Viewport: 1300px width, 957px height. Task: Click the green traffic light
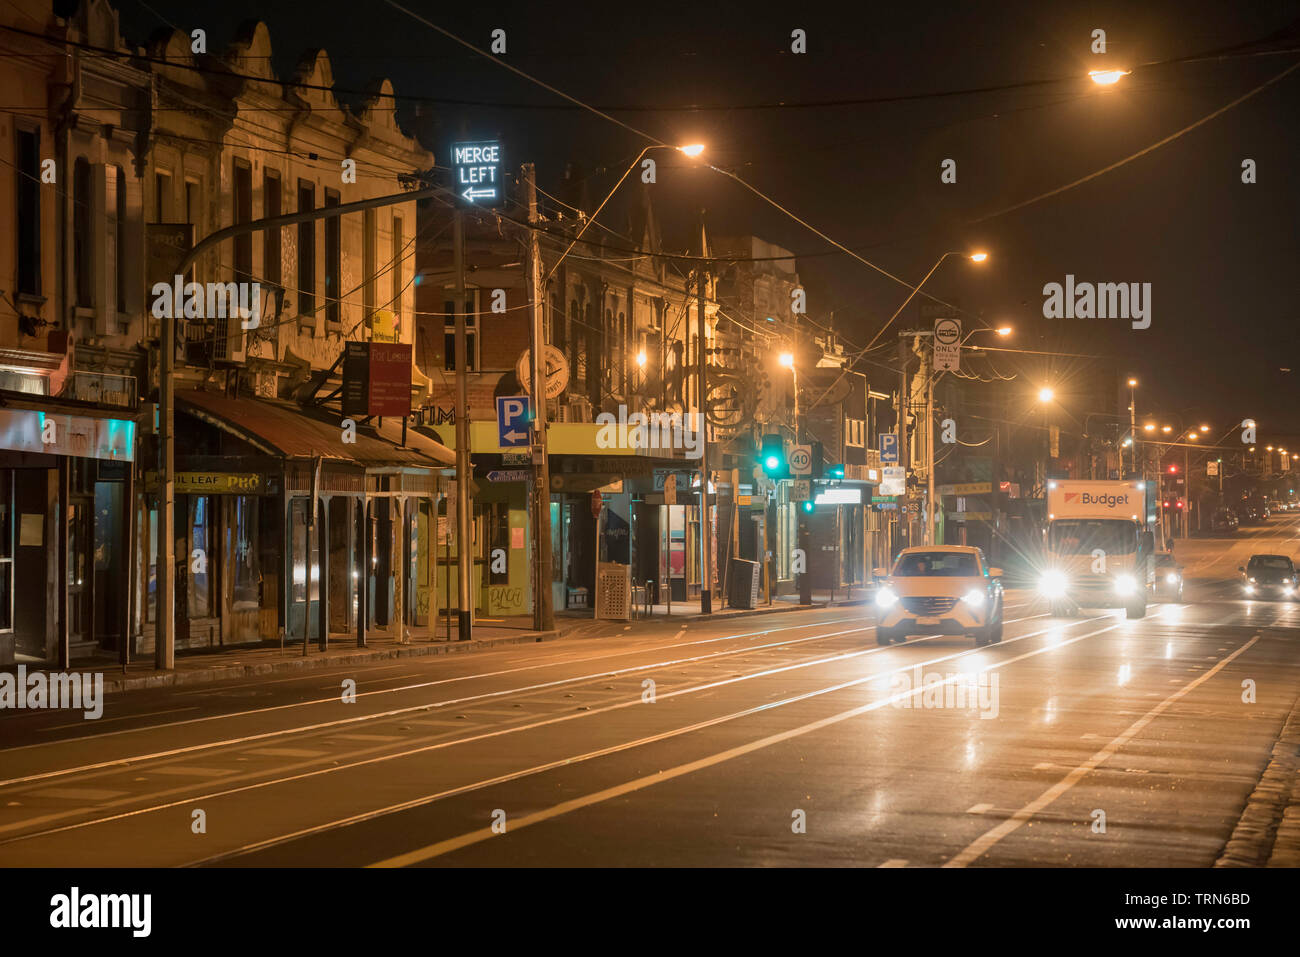click(x=772, y=455)
